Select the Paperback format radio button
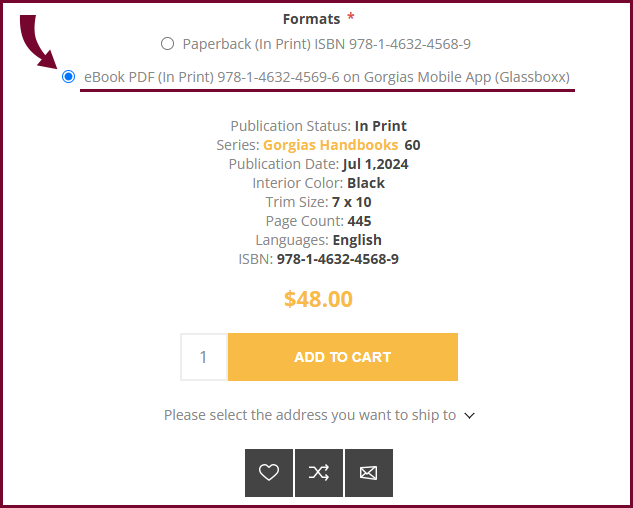 coord(168,43)
